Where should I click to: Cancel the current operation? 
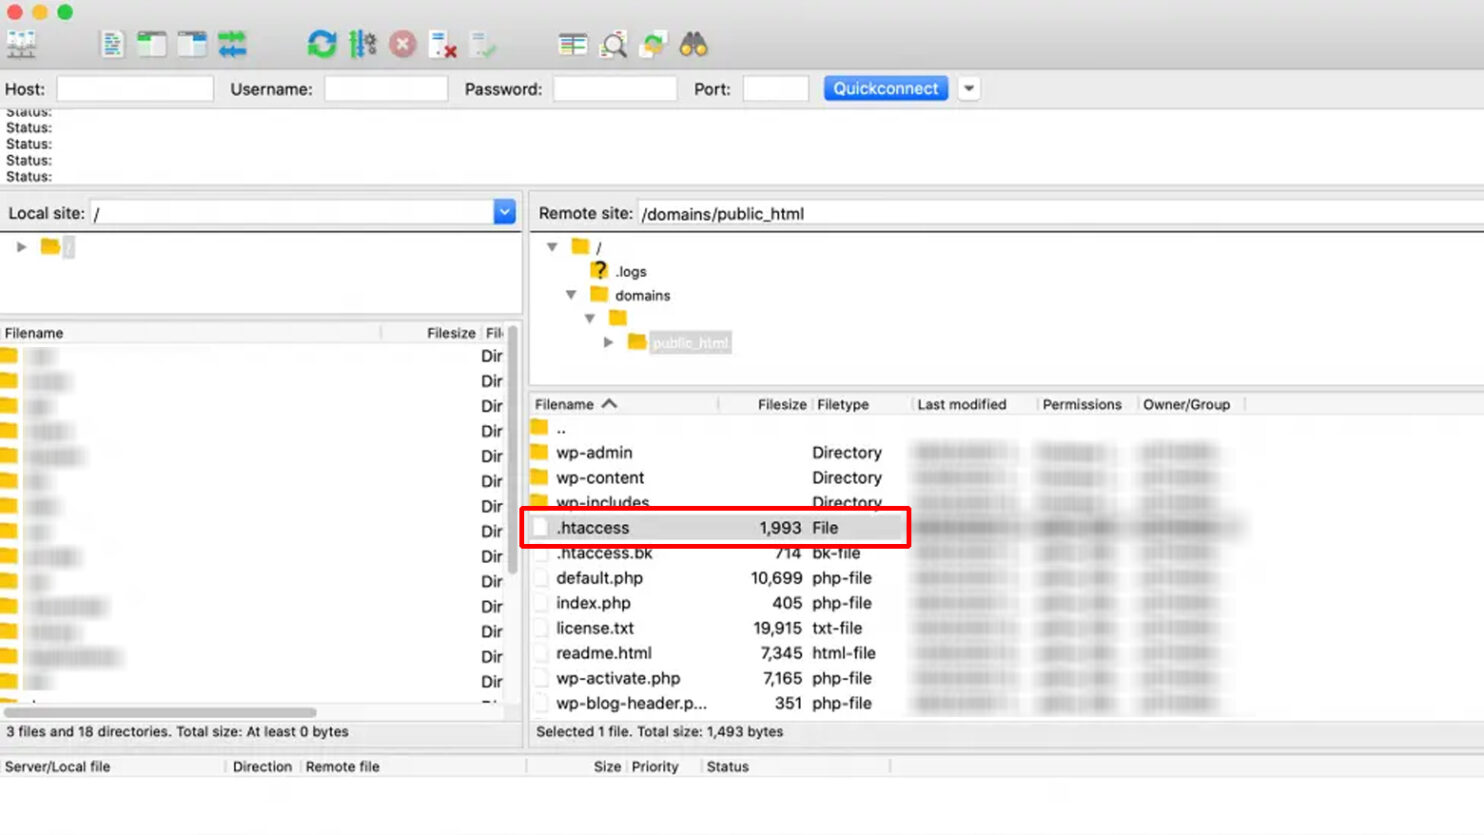click(400, 44)
